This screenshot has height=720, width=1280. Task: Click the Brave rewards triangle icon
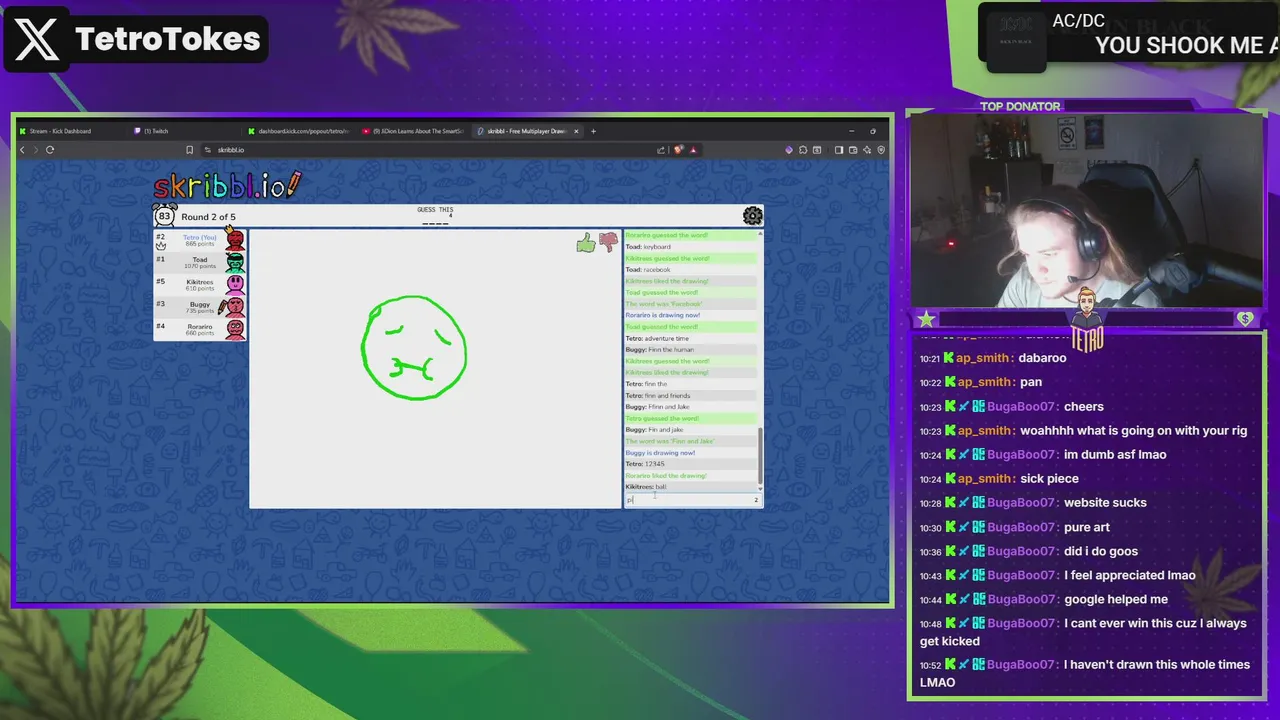[693, 150]
